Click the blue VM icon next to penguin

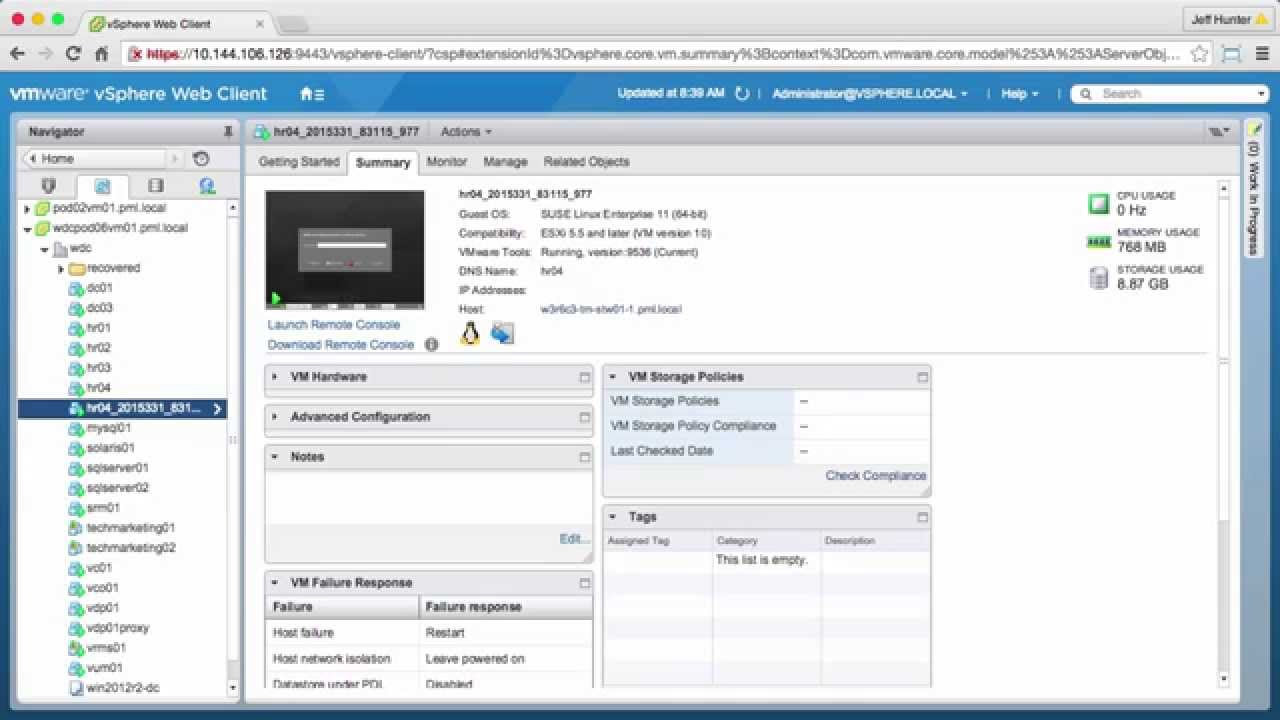(x=502, y=333)
